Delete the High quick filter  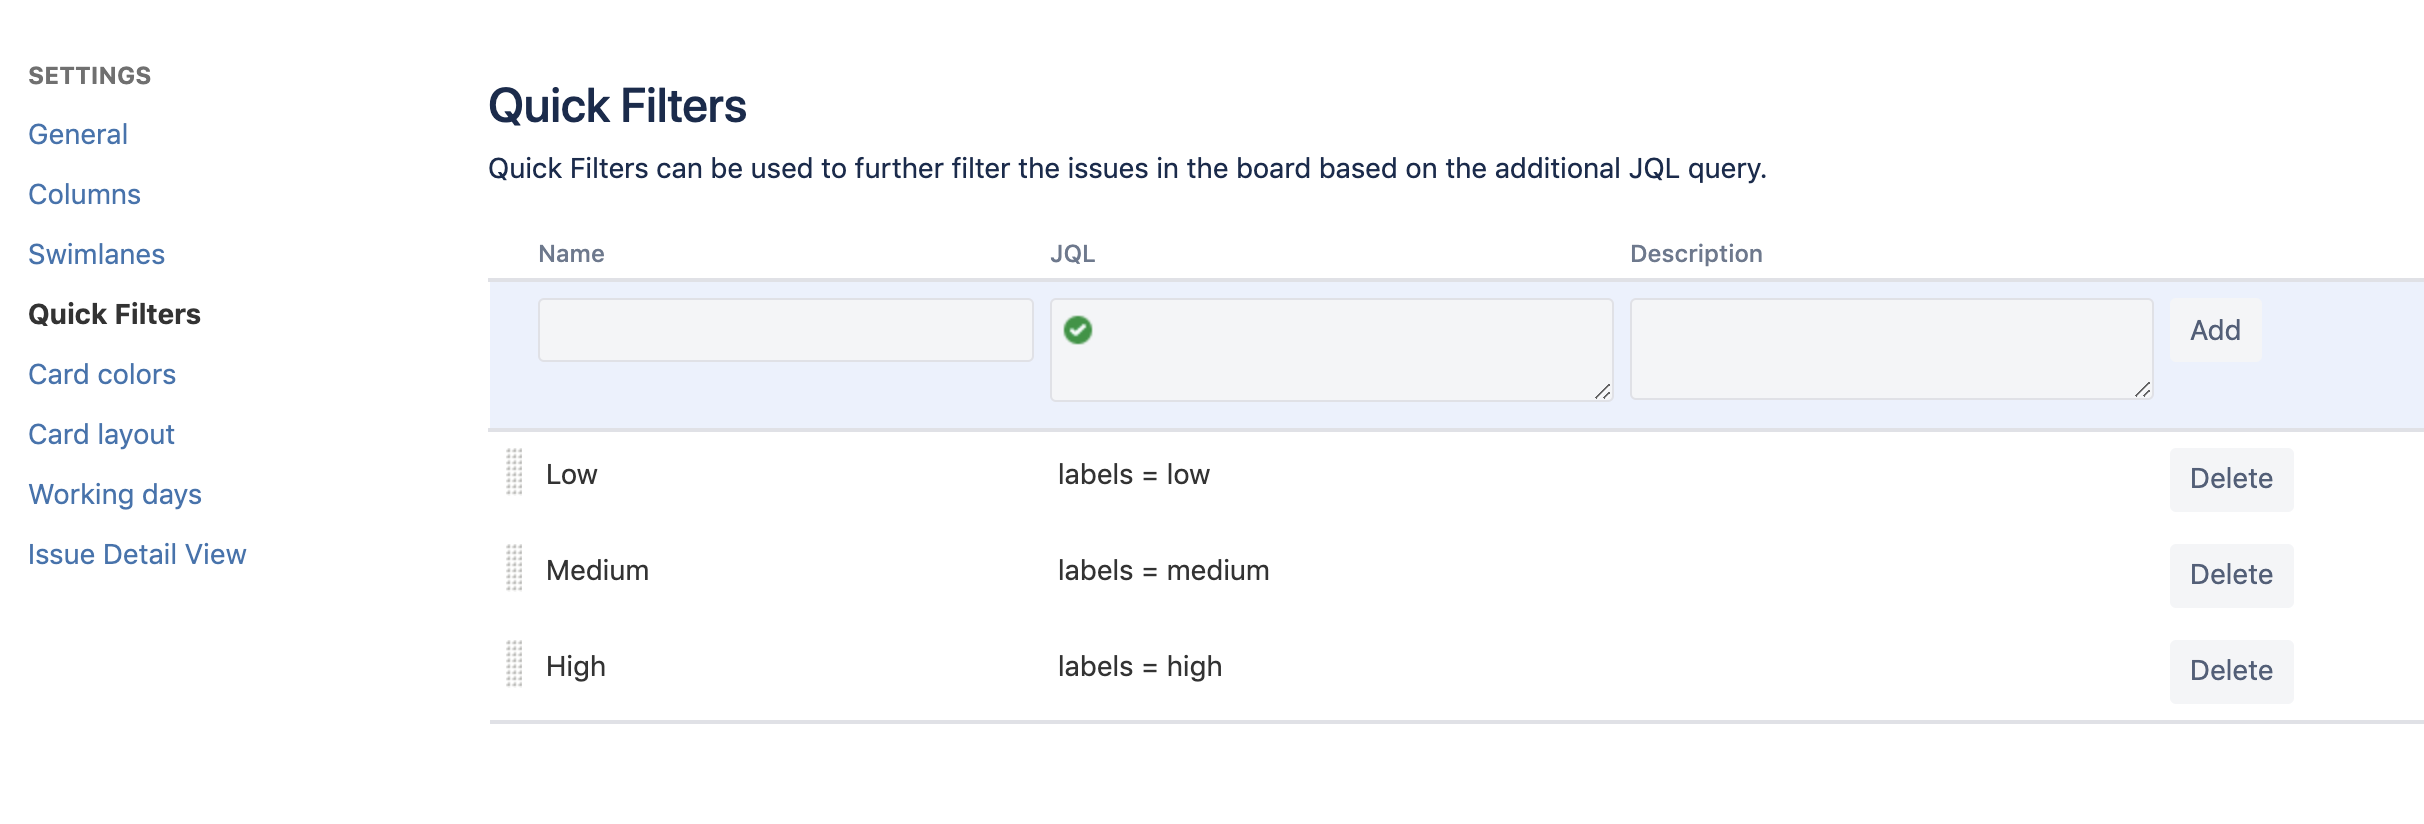point(2231,670)
